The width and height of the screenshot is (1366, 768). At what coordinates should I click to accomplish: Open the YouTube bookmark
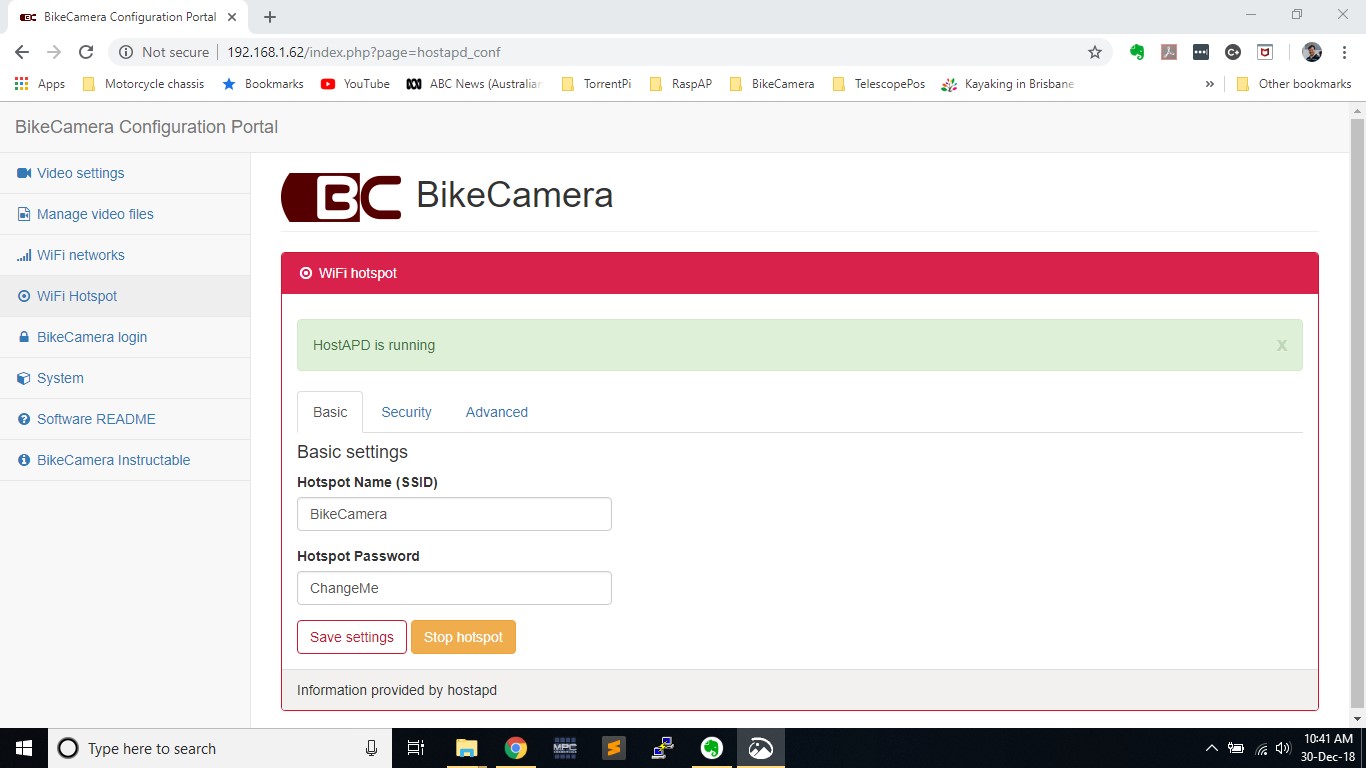click(x=355, y=84)
